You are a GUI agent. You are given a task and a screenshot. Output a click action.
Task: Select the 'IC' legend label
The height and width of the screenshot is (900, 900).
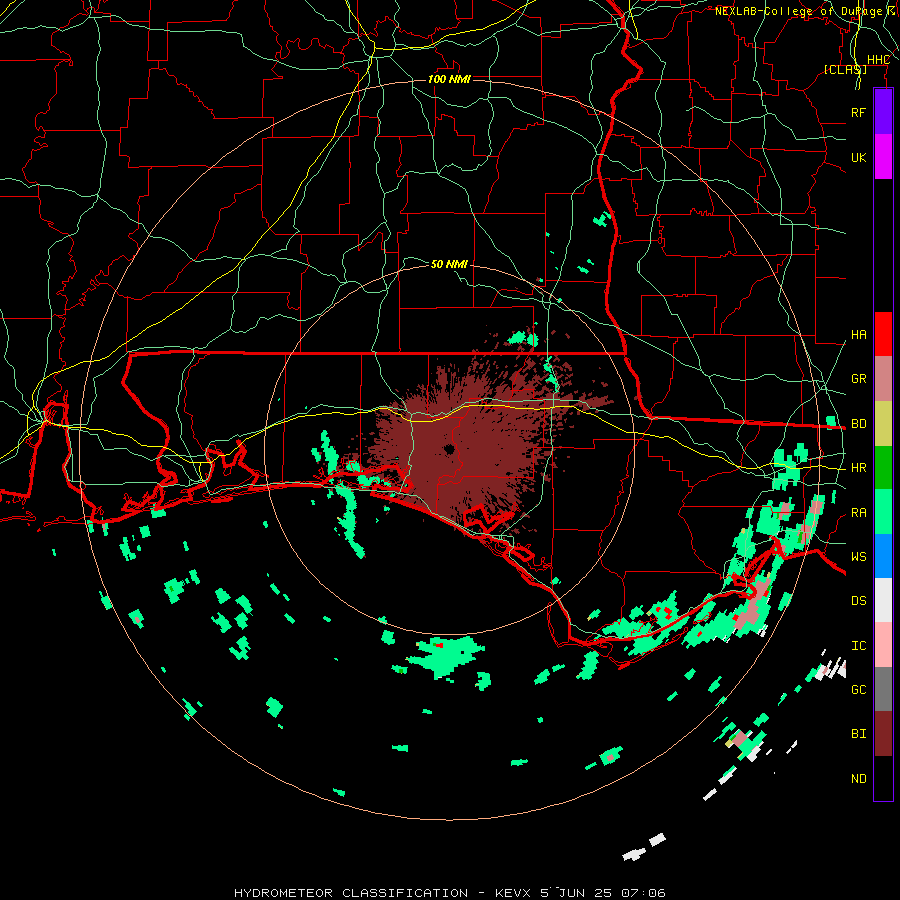(858, 646)
